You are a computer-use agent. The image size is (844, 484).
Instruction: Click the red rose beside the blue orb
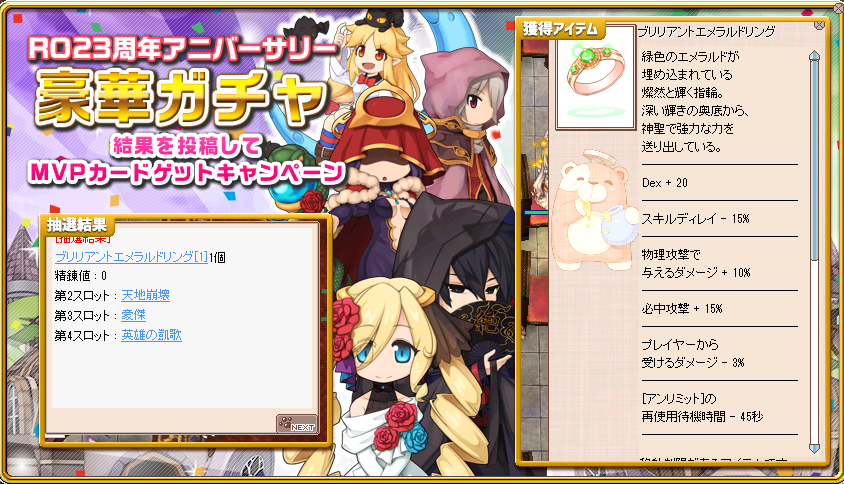pyautogui.click(x=311, y=201)
